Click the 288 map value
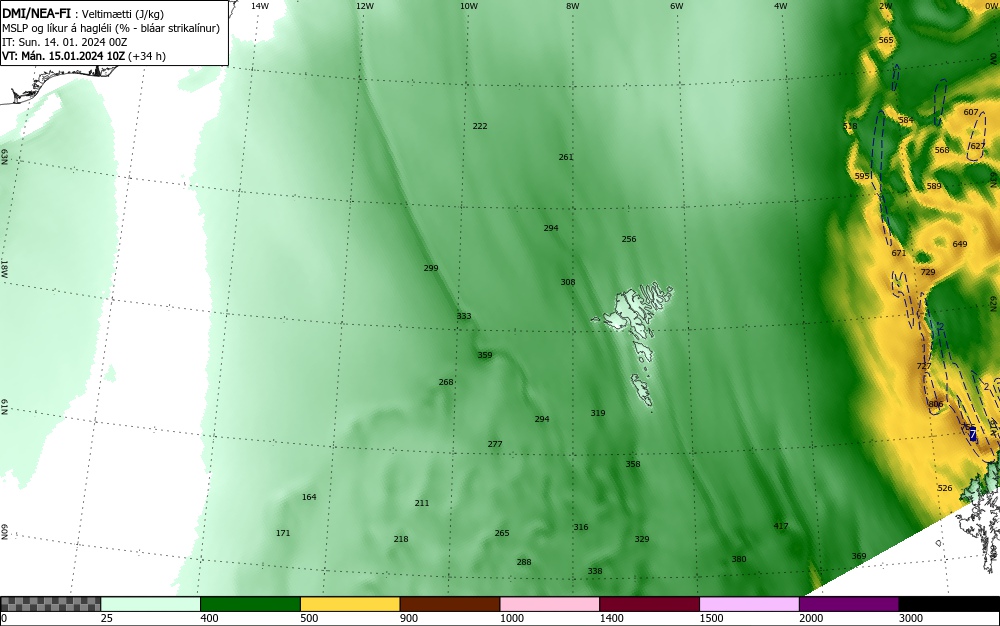This screenshot has height=626, width=1000. (x=524, y=562)
